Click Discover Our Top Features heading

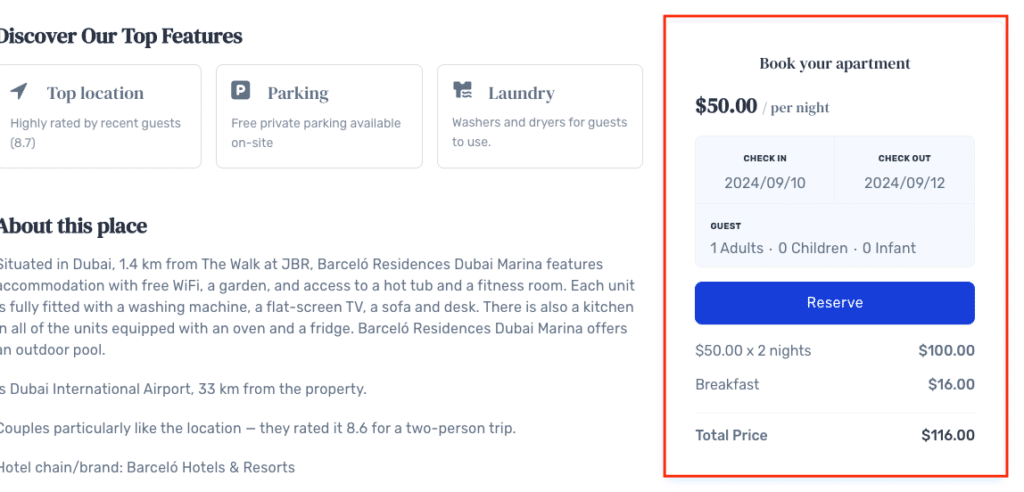point(119,36)
